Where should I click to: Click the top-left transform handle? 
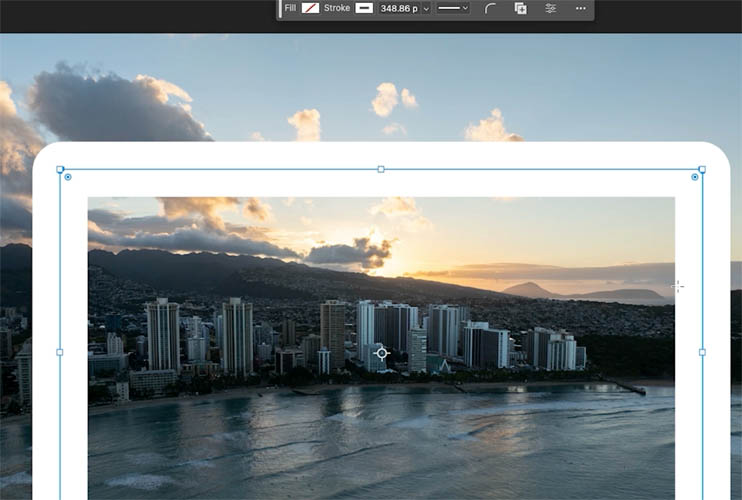pyautogui.click(x=60, y=169)
